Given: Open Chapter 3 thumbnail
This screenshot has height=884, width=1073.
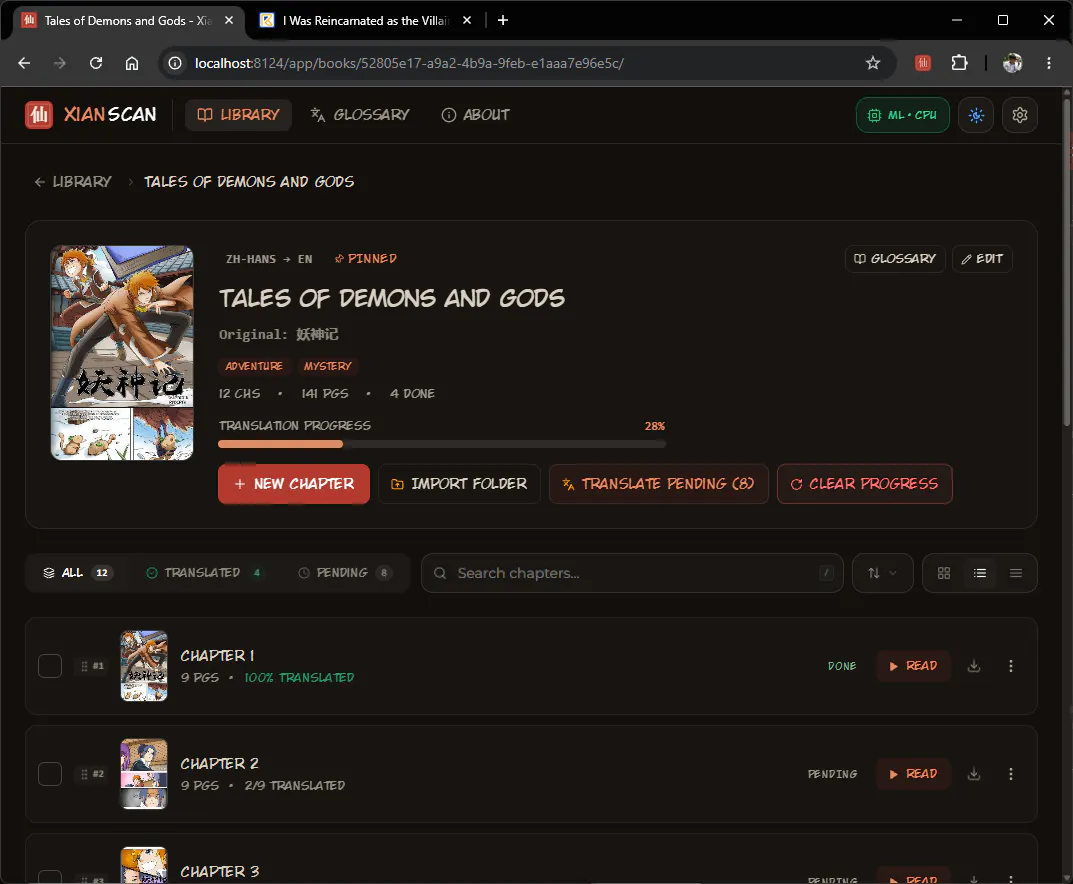Looking at the screenshot, I should [144, 865].
